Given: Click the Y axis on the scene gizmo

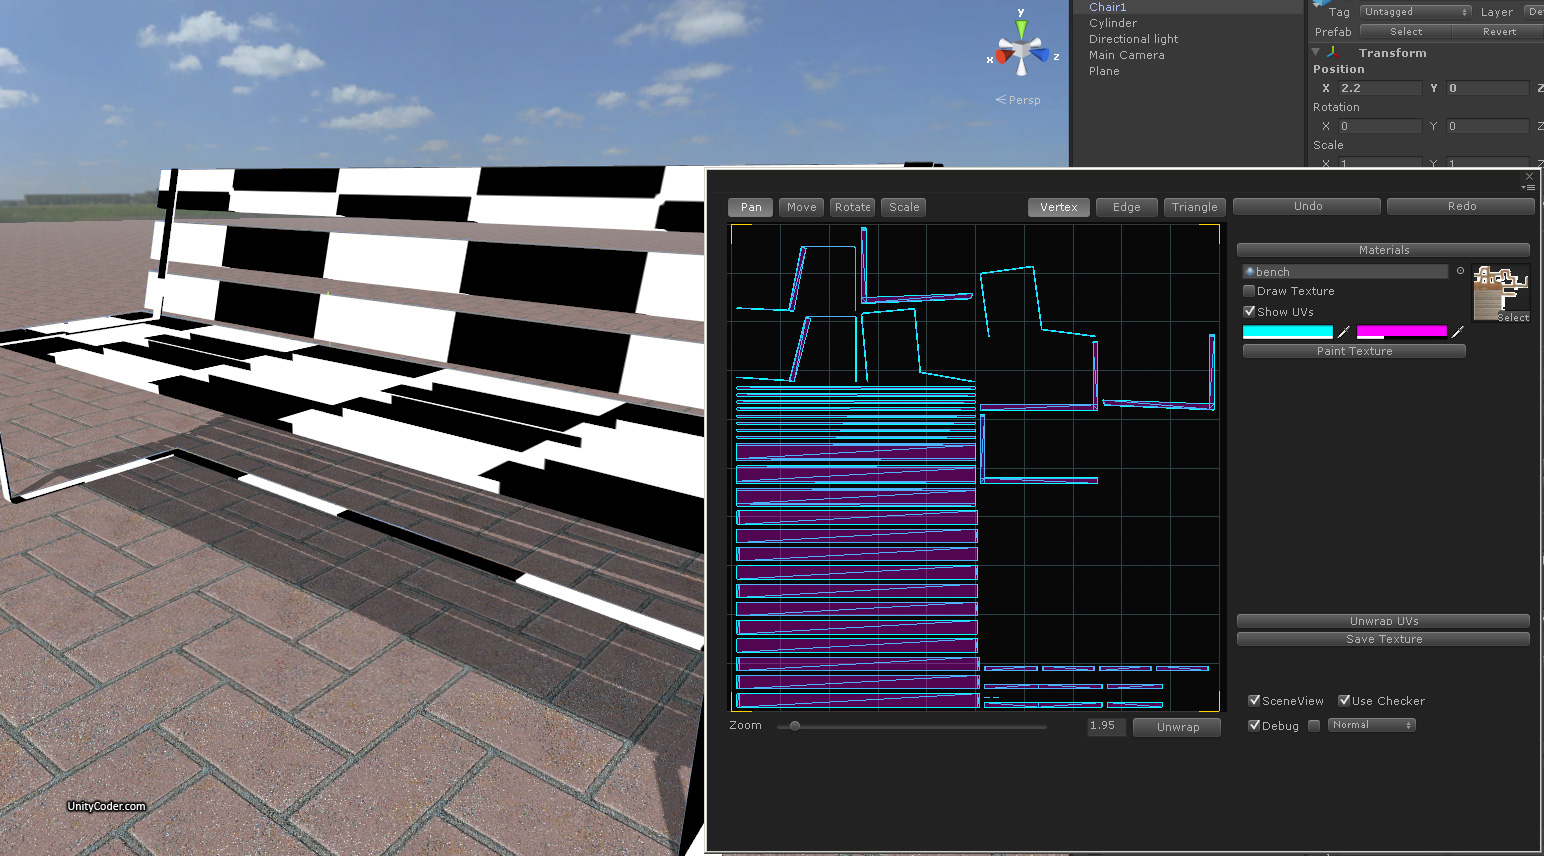Looking at the screenshot, I should pyautogui.click(x=1020, y=13).
